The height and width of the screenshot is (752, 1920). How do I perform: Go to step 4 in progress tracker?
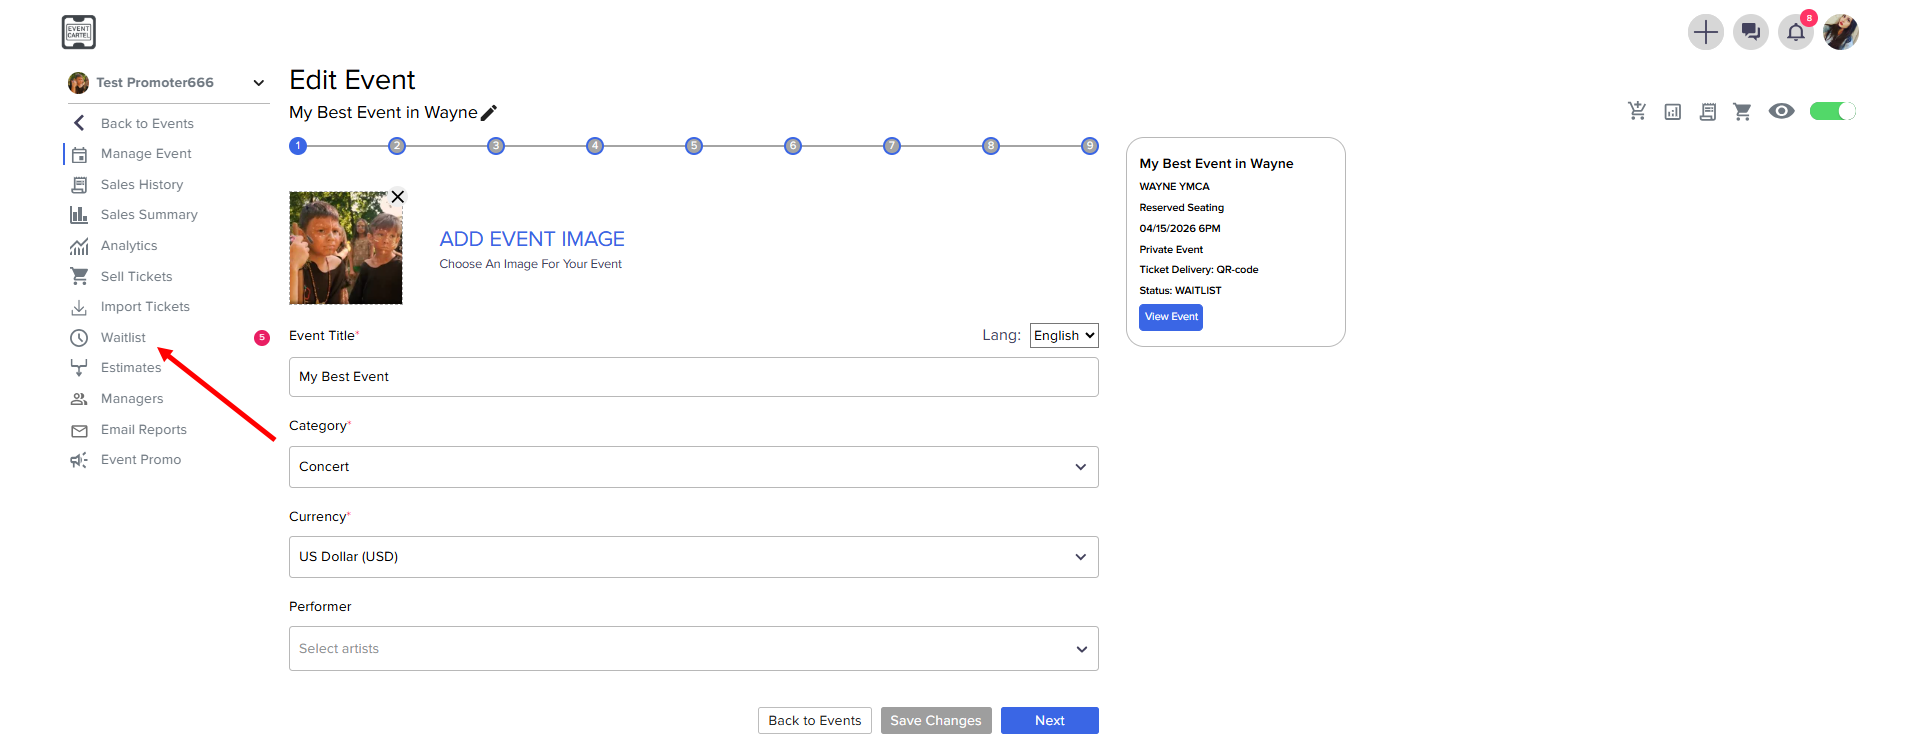tap(595, 146)
